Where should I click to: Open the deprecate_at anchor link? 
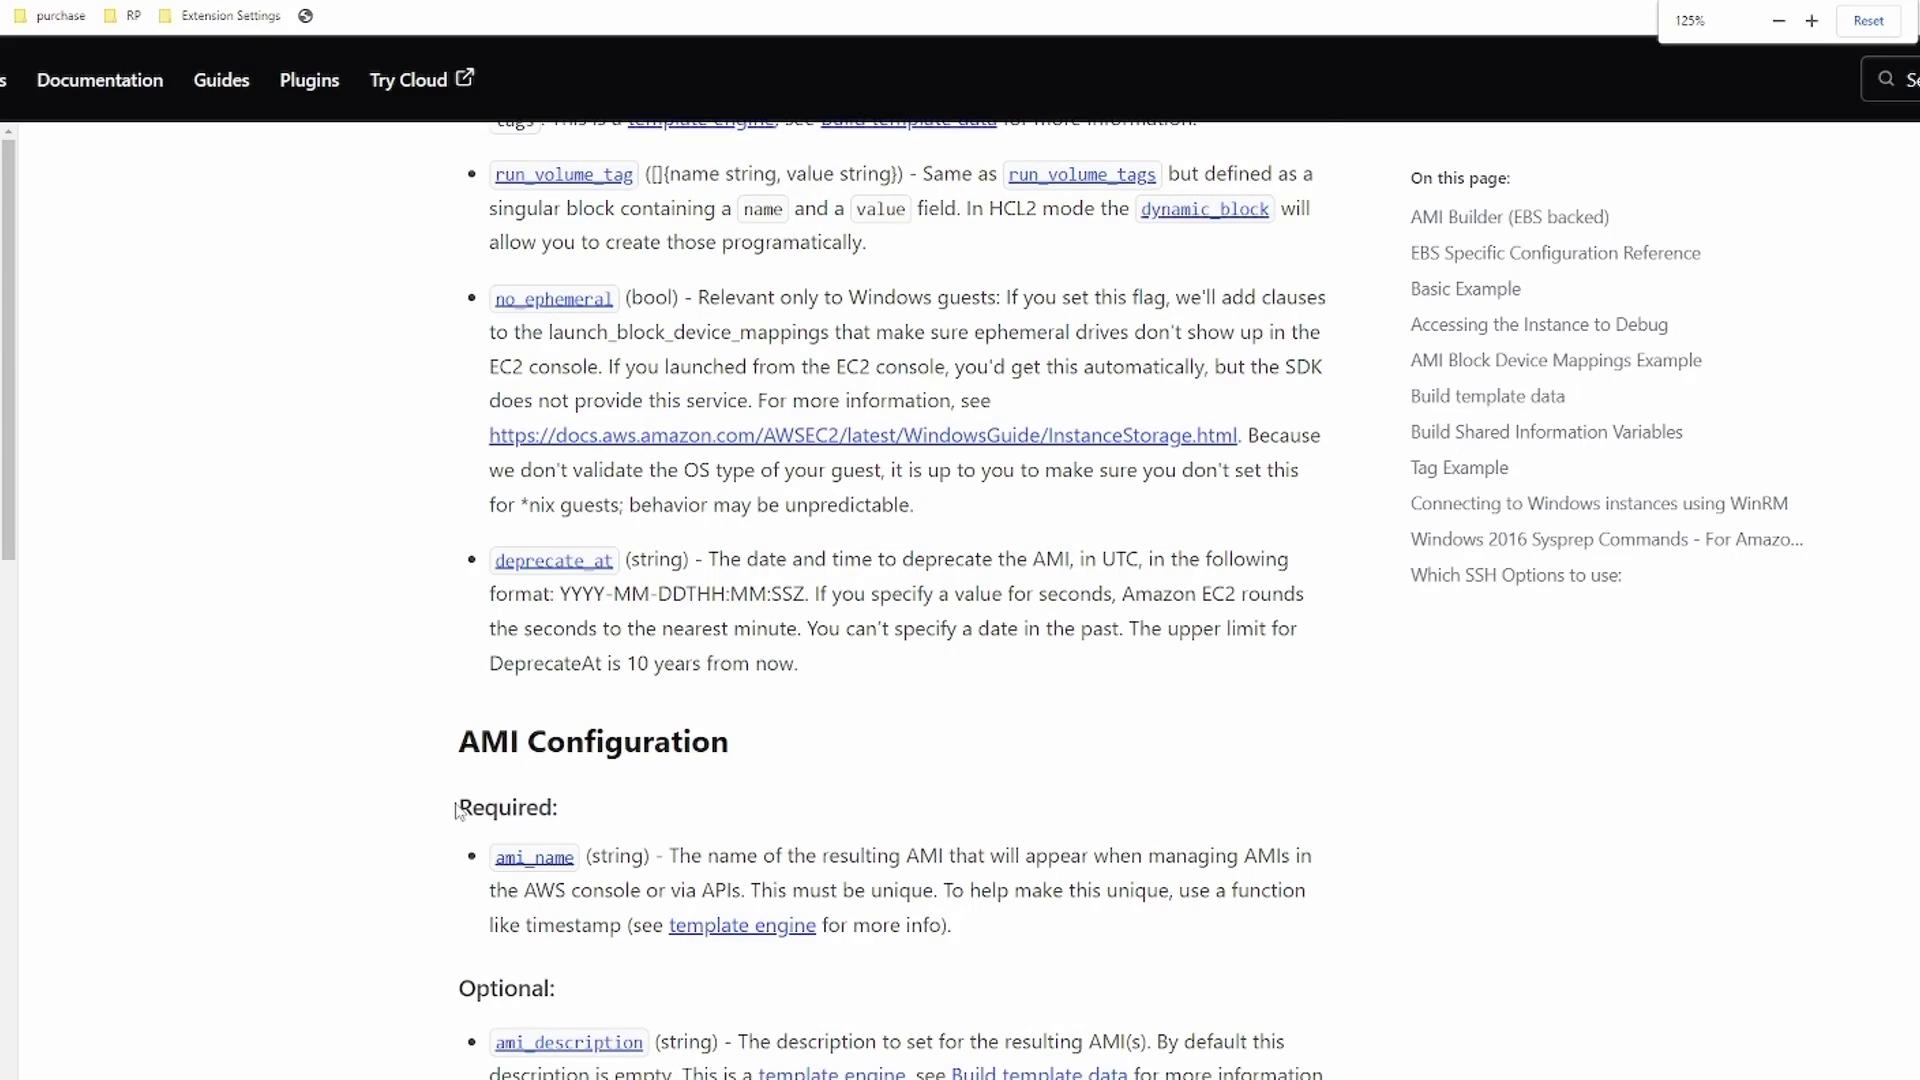[553, 560]
